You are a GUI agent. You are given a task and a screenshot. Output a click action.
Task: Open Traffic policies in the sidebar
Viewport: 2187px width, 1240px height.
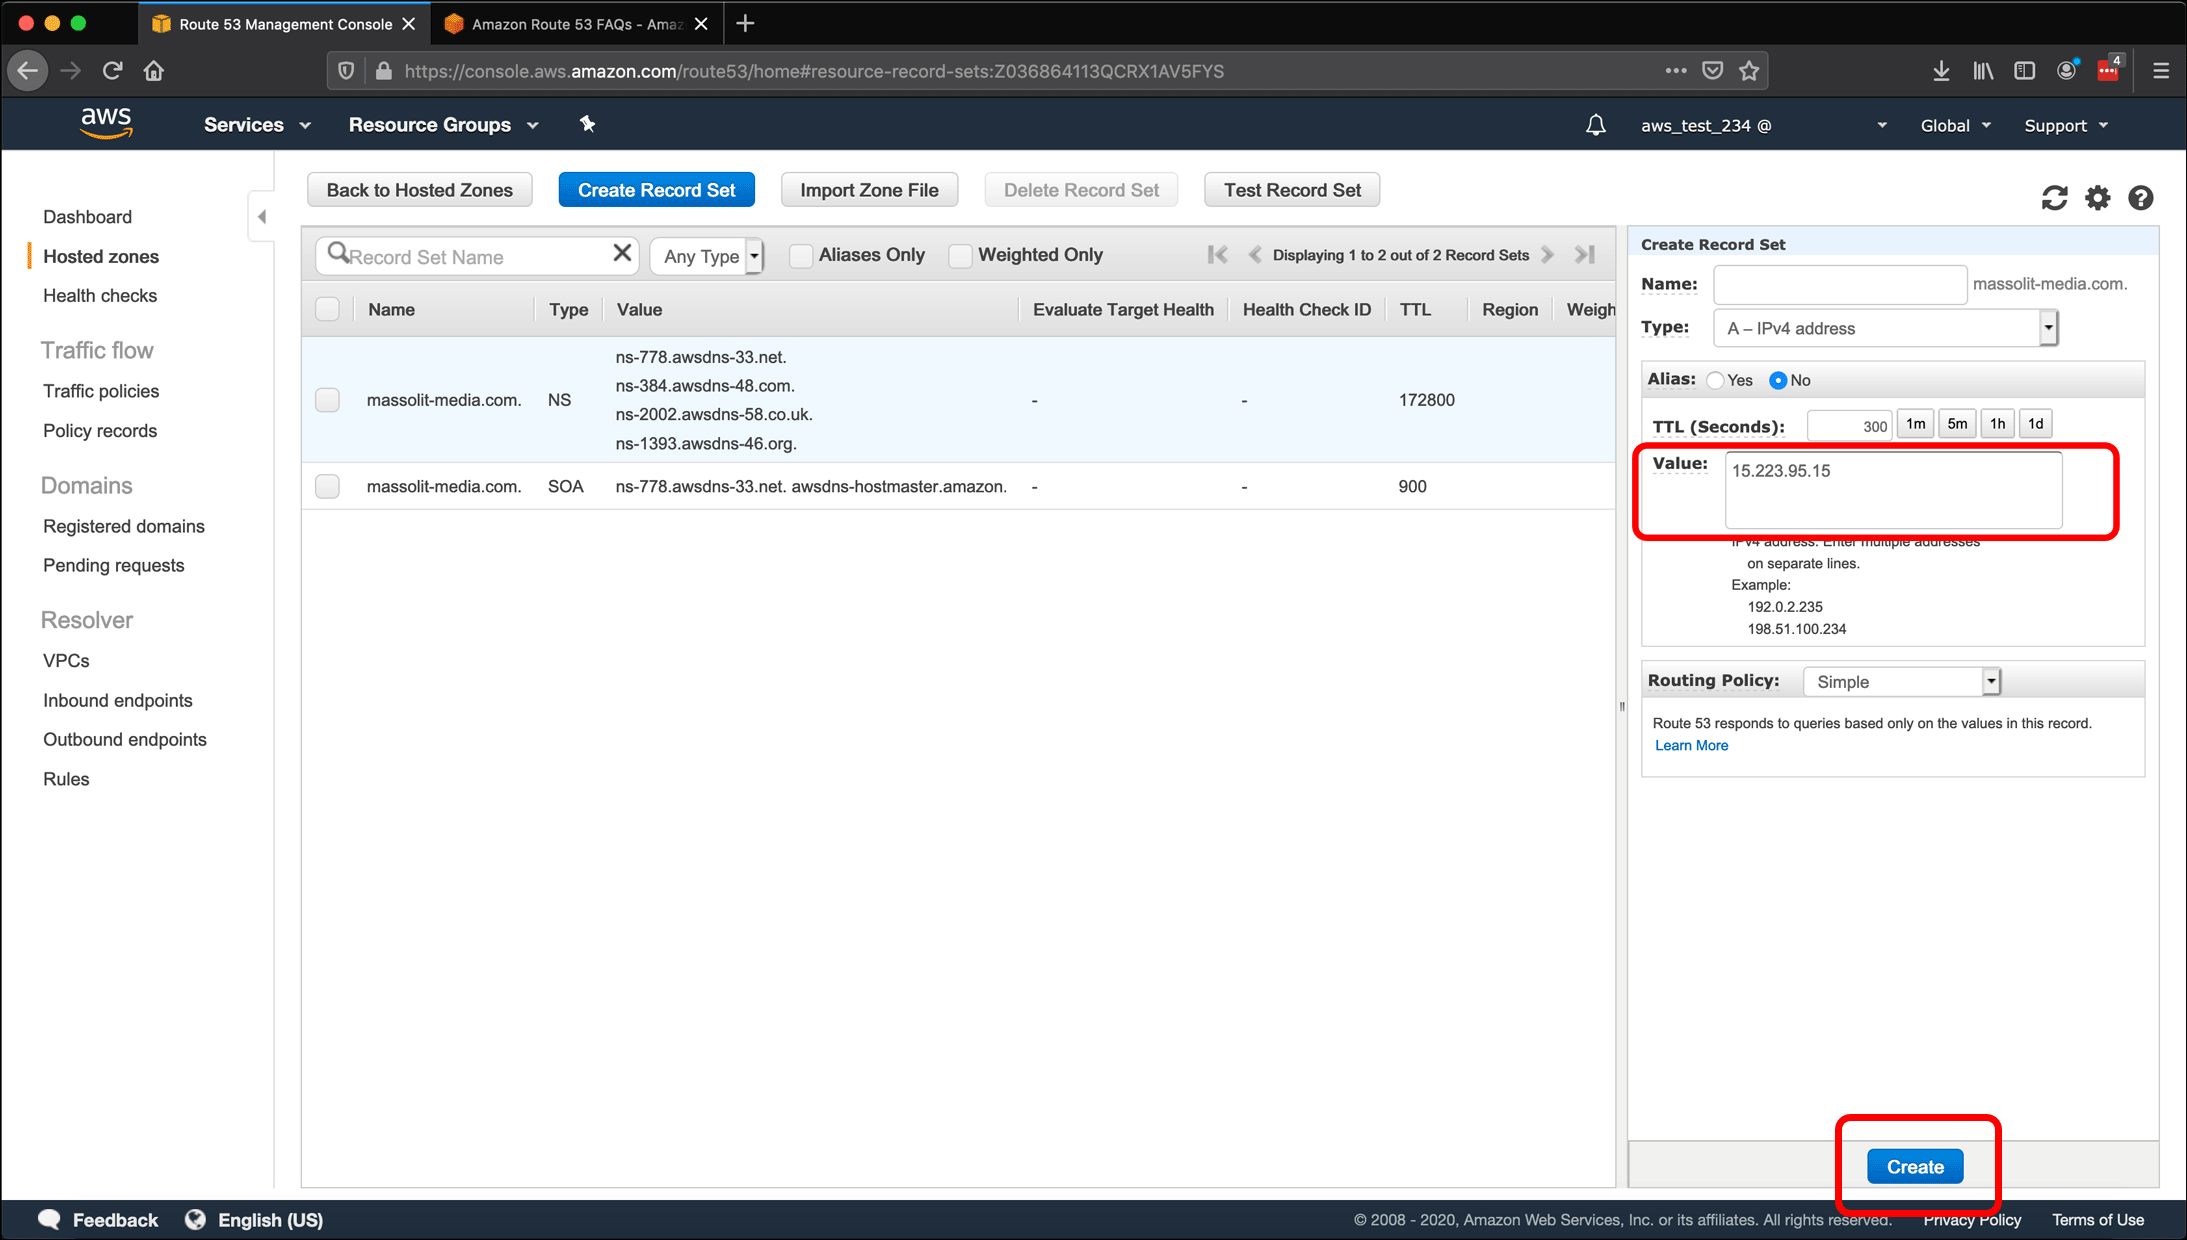pos(101,391)
